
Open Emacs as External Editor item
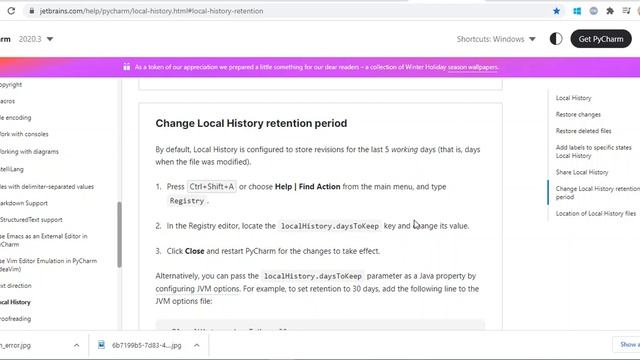[x=44, y=240]
